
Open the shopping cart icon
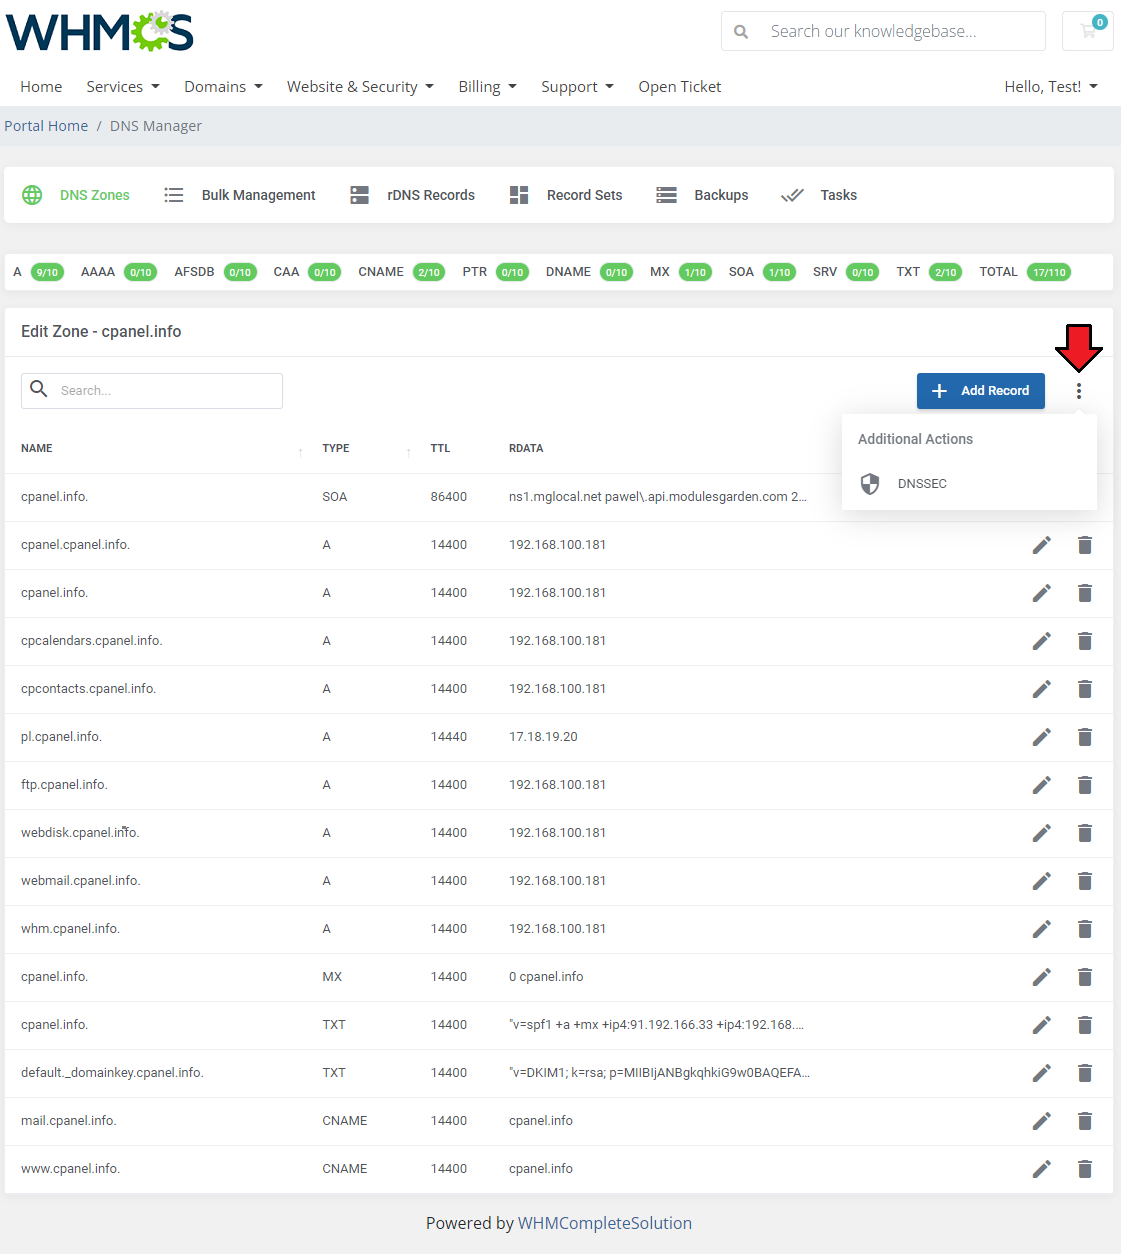pyautogui.click(x=1088, y=31)
